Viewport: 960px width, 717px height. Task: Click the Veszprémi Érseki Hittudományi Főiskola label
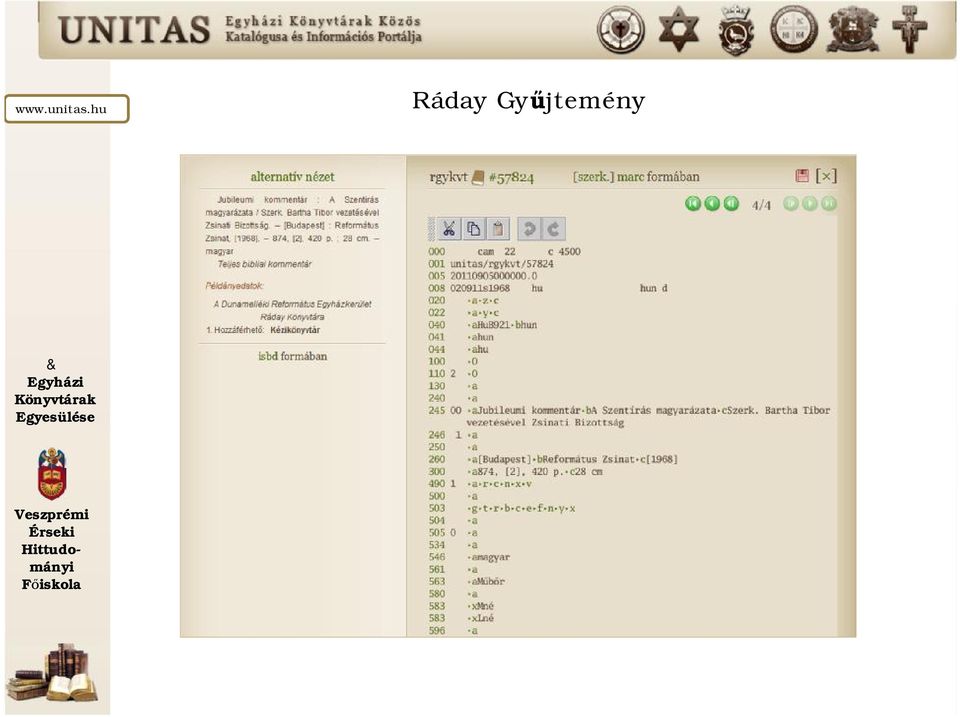(x=51, y=549)
